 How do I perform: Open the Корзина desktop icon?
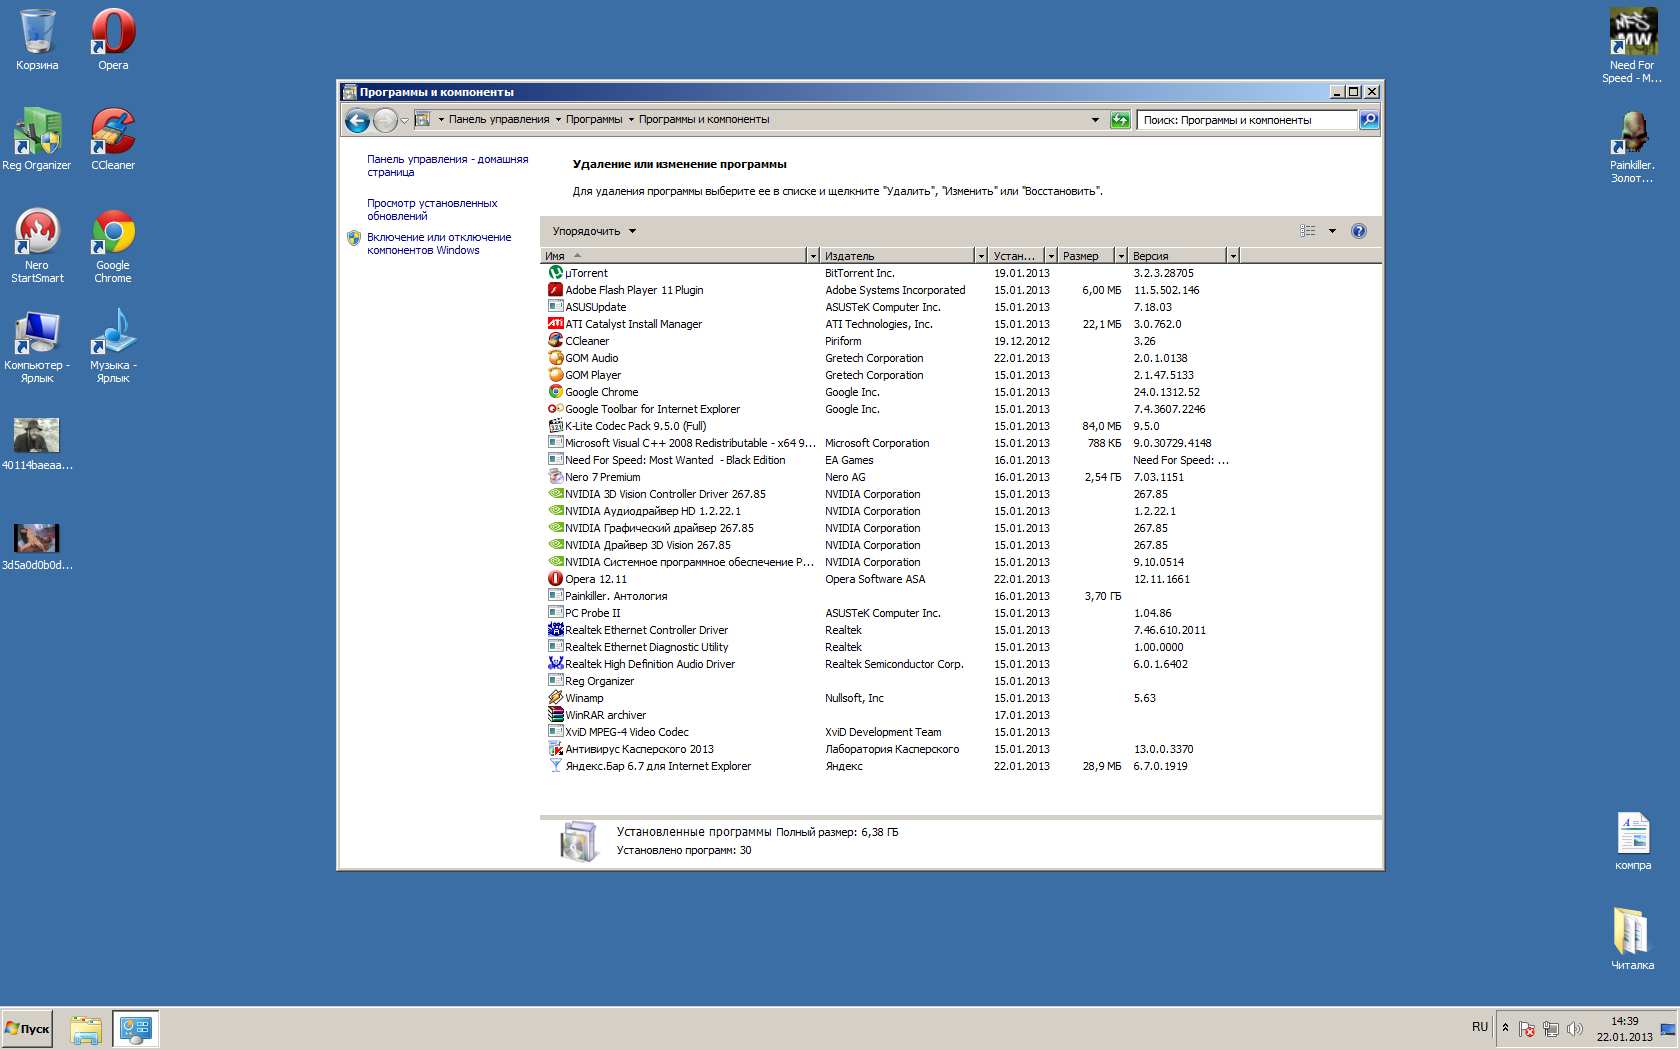pos(37,40)
